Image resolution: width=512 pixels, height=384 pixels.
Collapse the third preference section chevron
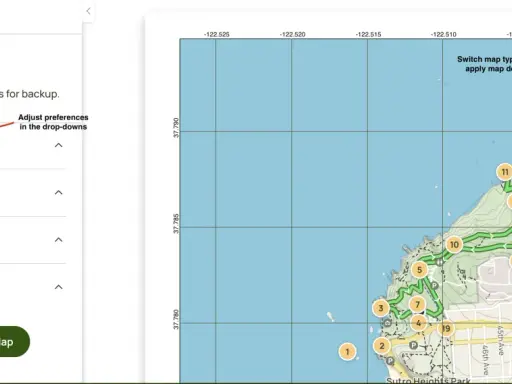click(x=59, y=240)
